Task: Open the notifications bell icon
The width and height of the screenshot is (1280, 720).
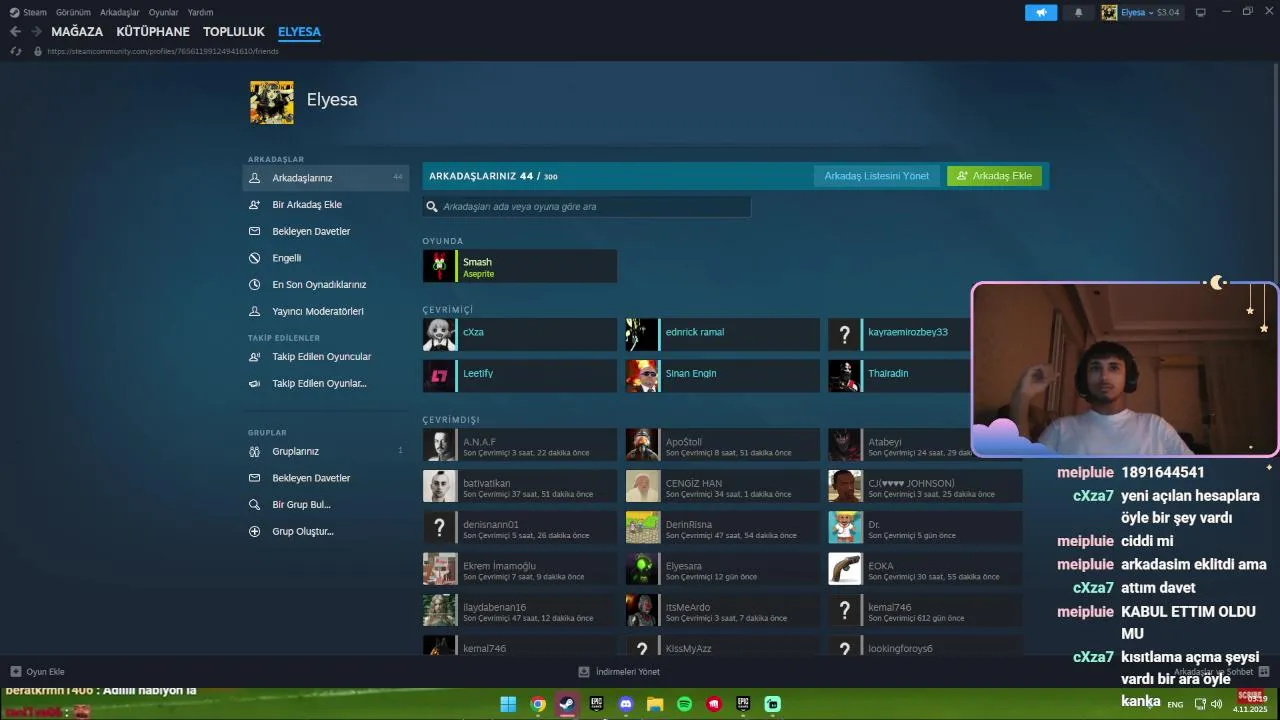Action: tap(1078, 13)
